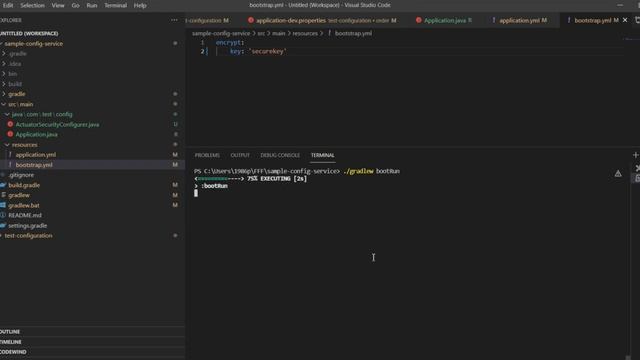Open application.yml in the explorer tree
Image resolution: width=640 pixels, height=360 pixels.
click(36, 155)
